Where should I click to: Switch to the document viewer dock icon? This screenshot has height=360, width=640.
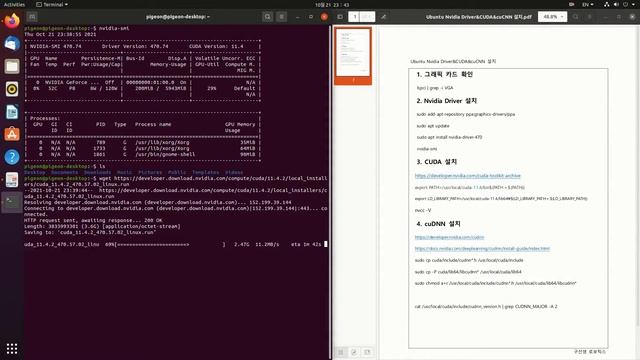pos(12,180)
